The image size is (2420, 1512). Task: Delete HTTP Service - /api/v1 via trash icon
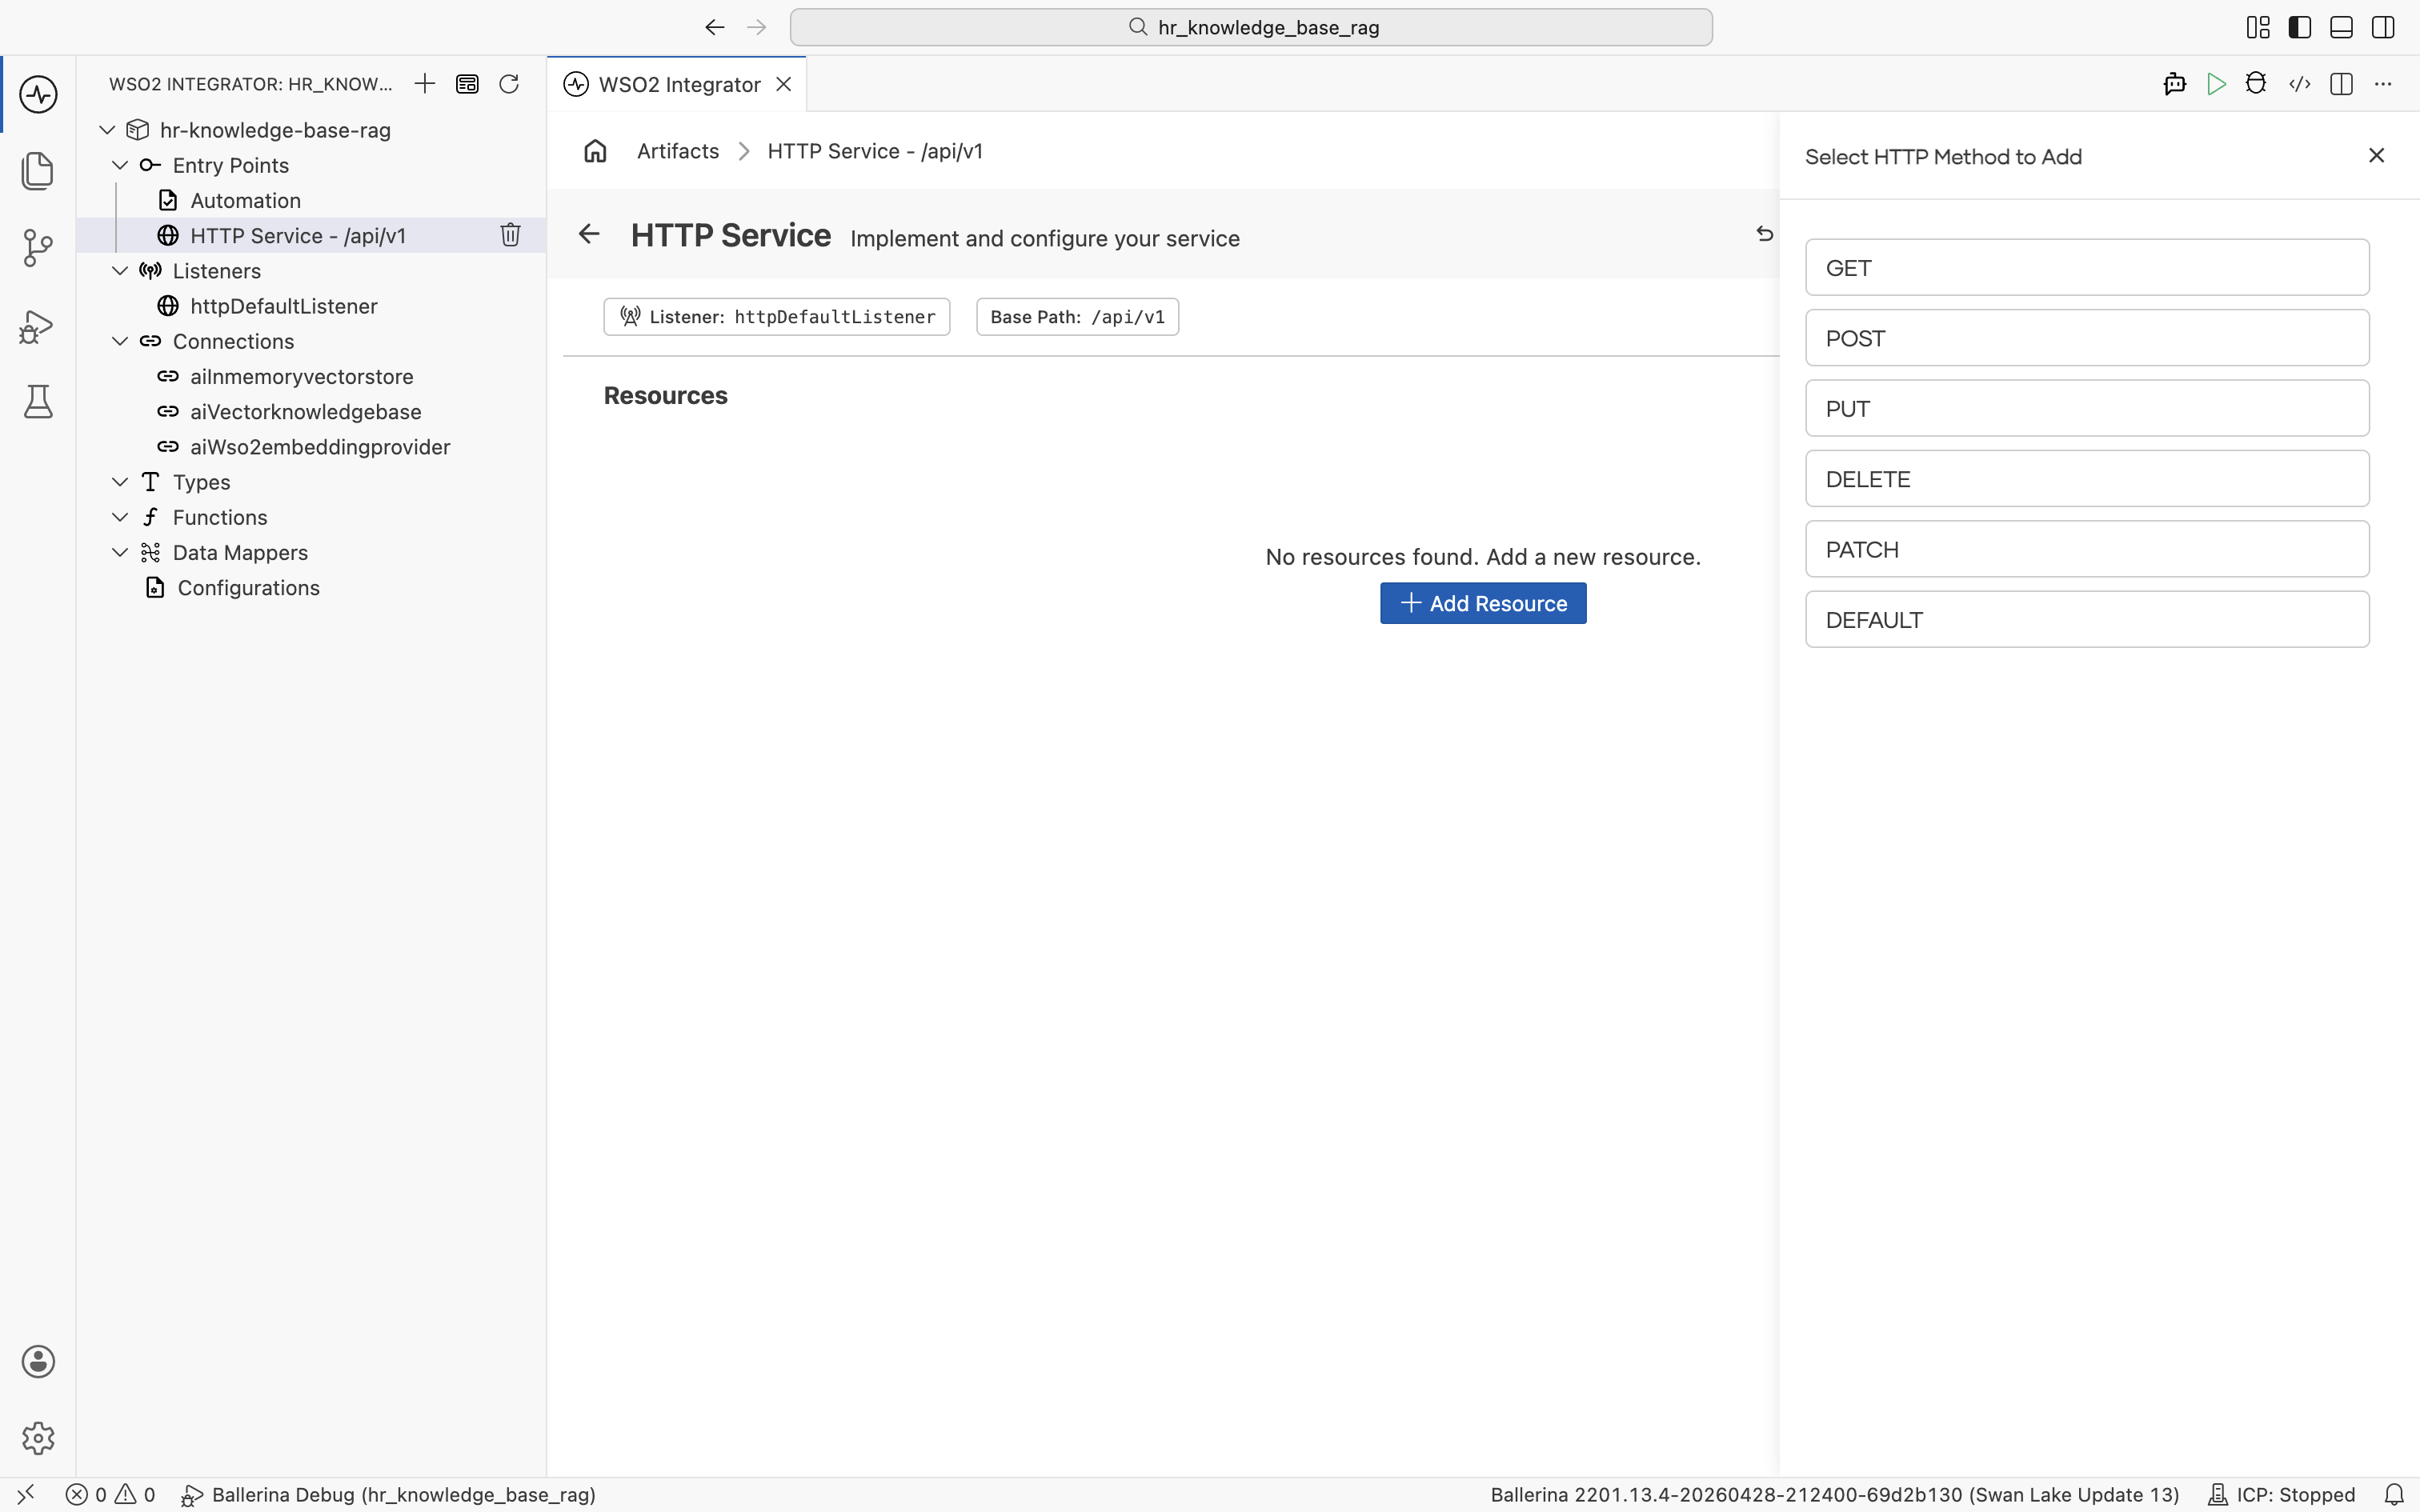click(x=510, y=235)
